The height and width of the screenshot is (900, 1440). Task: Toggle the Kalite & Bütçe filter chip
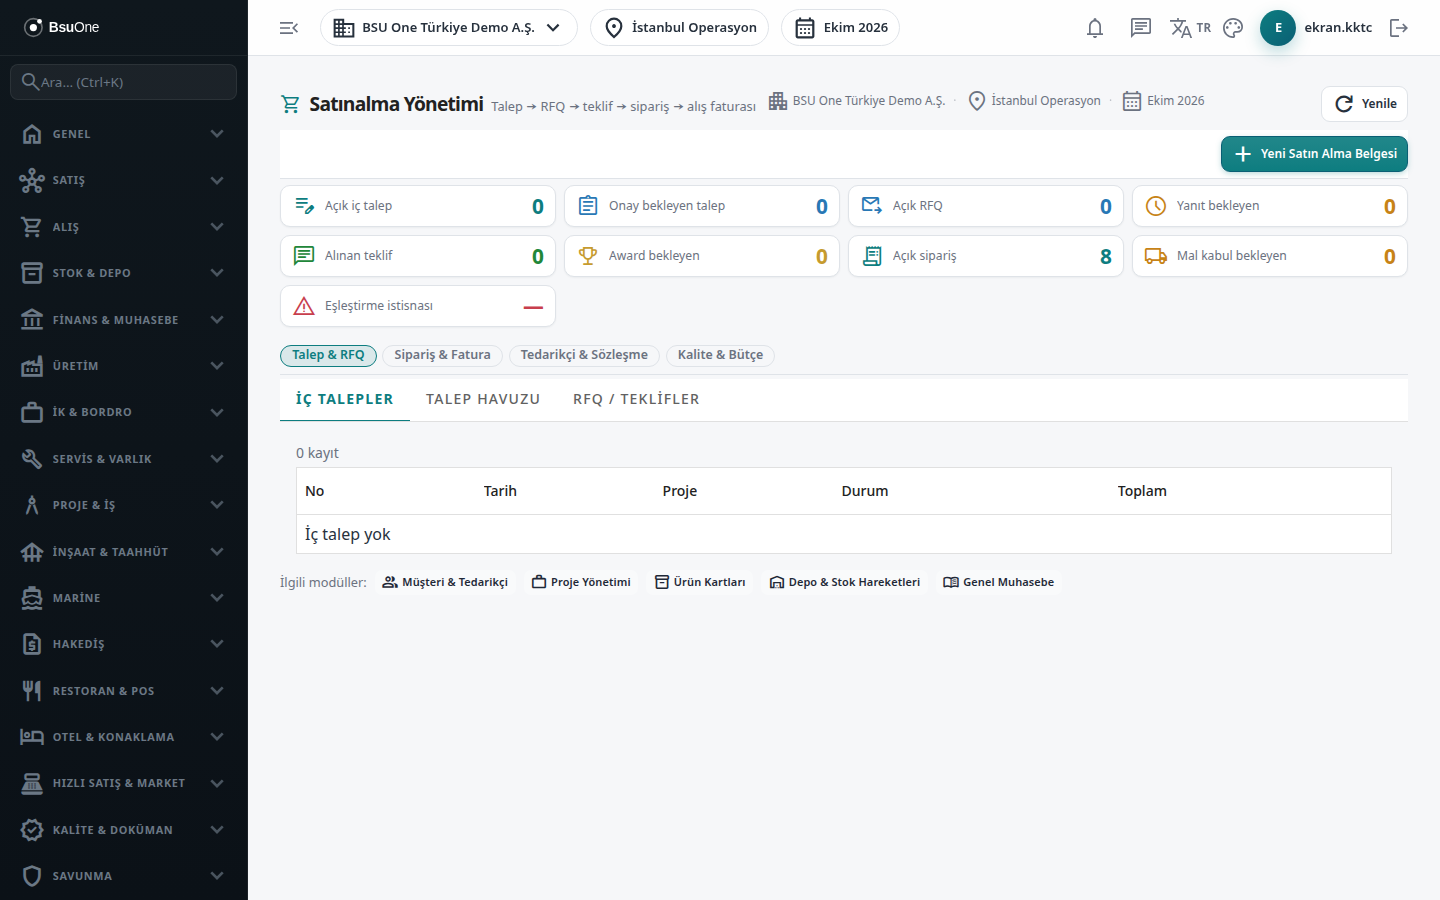pos(720,355)
